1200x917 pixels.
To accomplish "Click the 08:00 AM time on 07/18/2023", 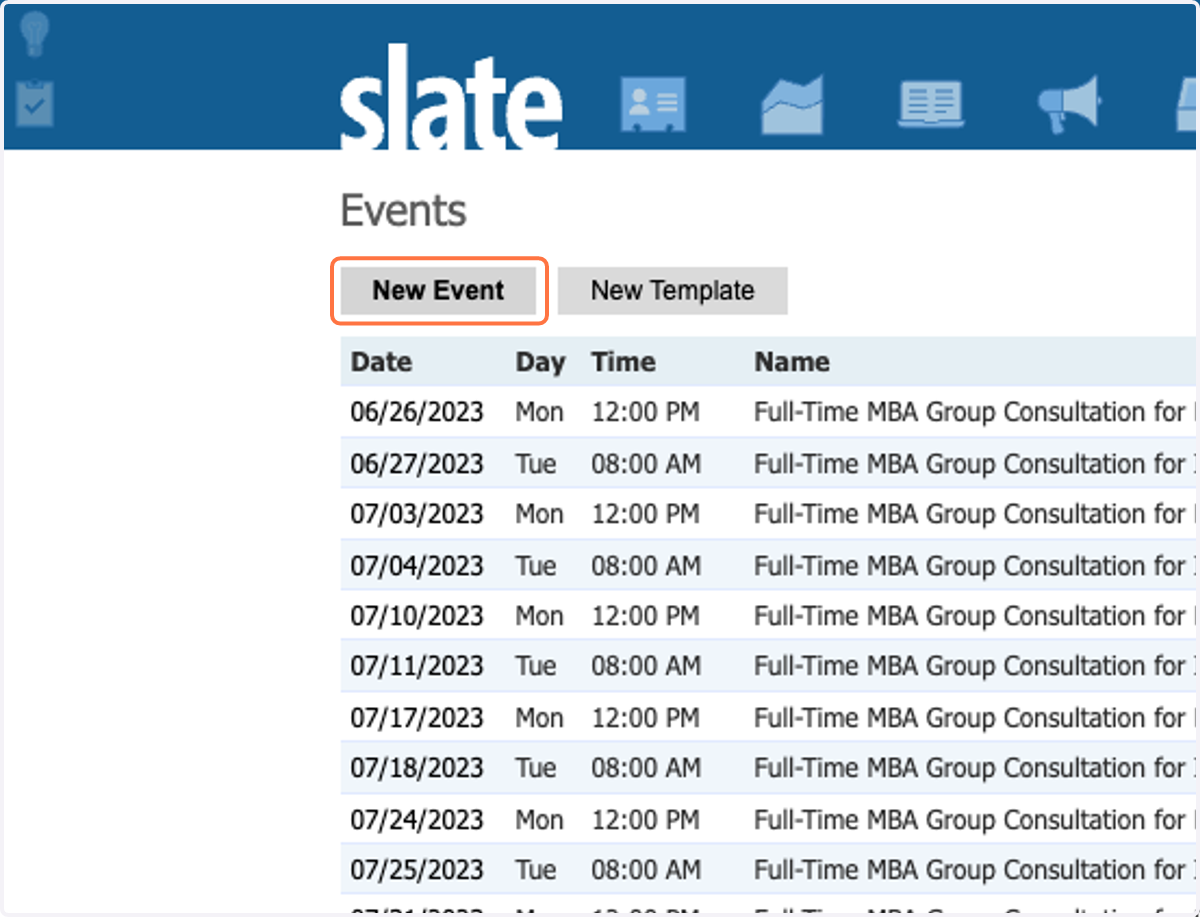I will [646, 768].
